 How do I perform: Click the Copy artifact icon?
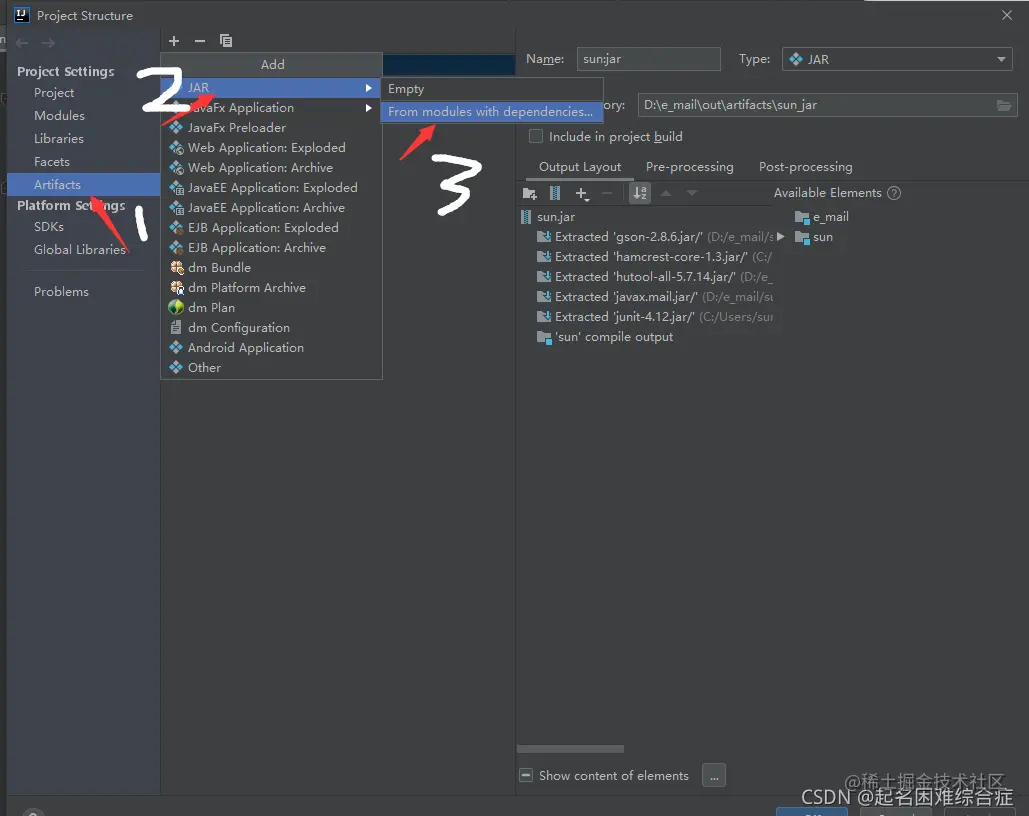pos(226,41)
